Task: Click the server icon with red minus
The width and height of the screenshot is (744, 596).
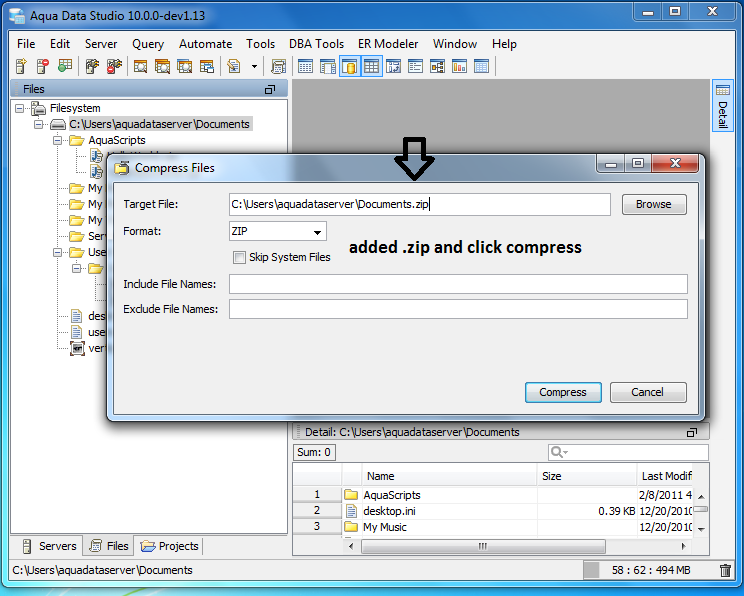Action: coord(43,66)
